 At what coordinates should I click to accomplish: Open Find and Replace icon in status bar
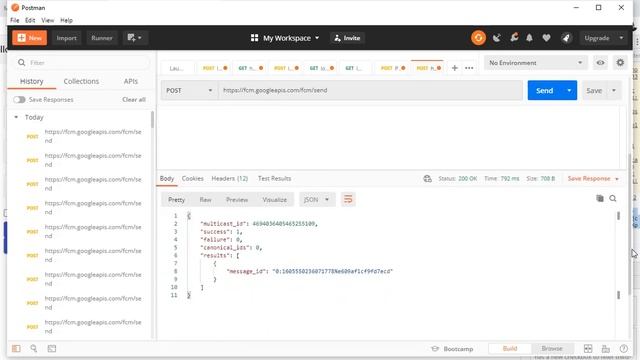click(33, 348)
